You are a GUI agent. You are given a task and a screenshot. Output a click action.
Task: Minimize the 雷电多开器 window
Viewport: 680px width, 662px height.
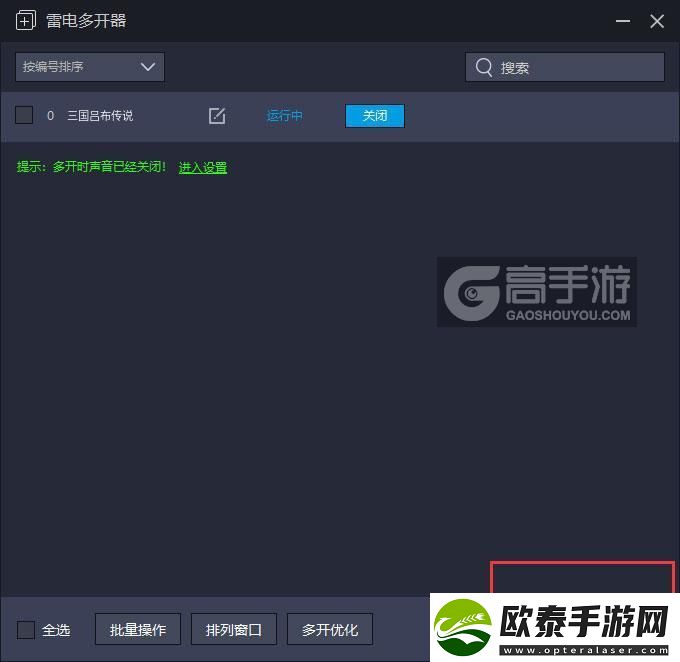click(623, 21)
